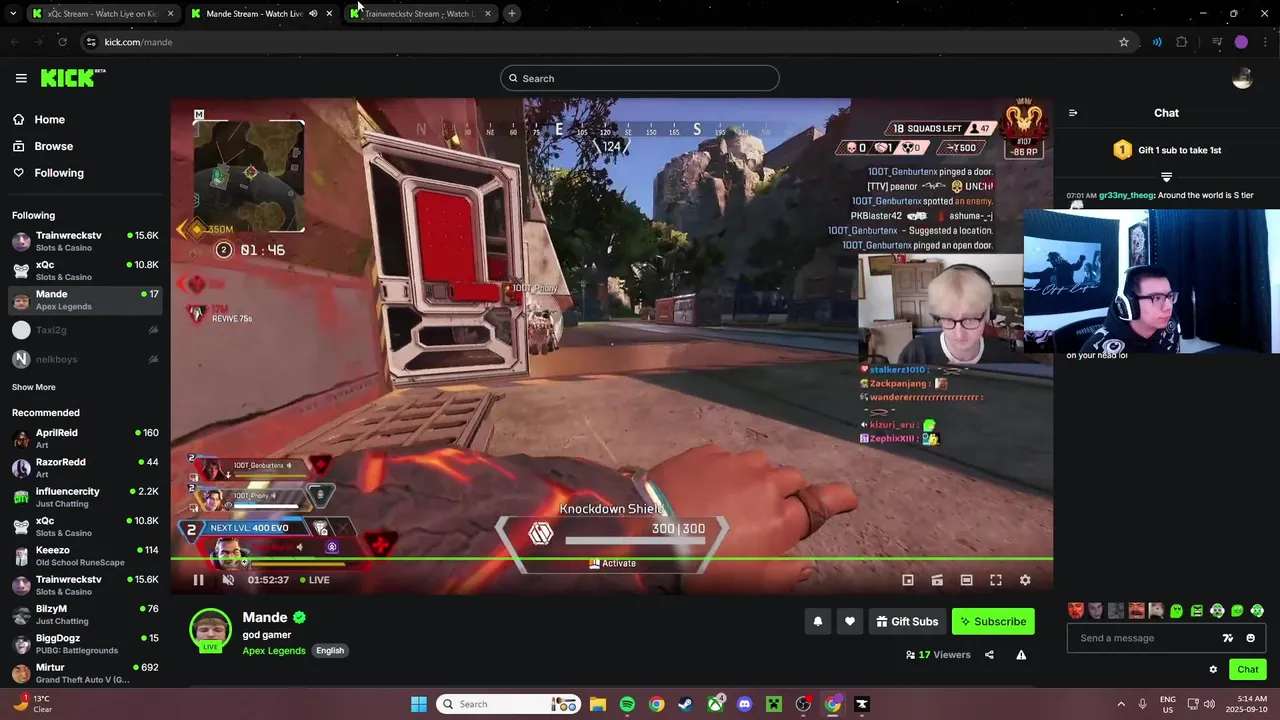Insert green ghost emote in quick bar
Viewport: 1280px width, 720px height.
(x=1177, y=610)
